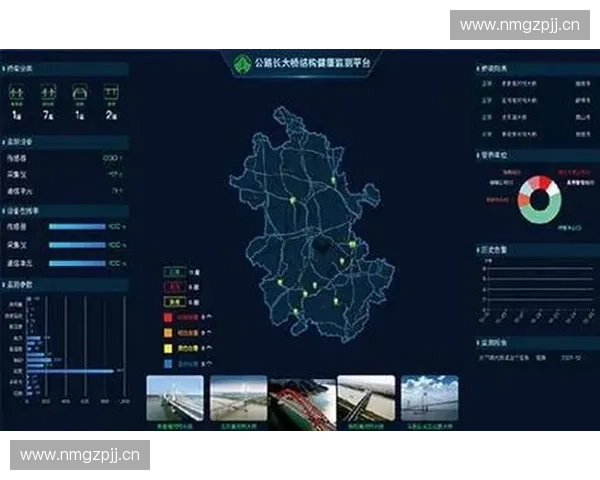Select the bridge-type icon left of the count-7 icon
The height and width of the screenshot is (480, 600).
16,93
